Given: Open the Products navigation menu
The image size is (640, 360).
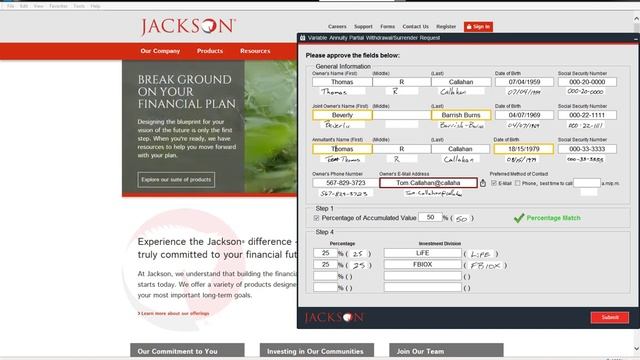Looking at the screenshot, I should (x=210, y=51).
